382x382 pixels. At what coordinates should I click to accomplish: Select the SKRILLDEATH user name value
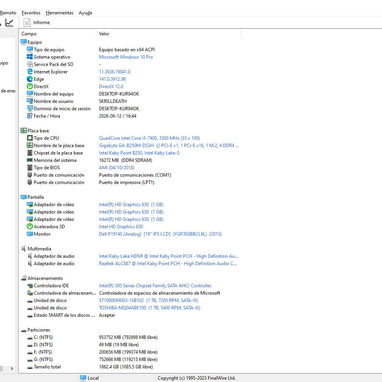(x=113, y=101)
